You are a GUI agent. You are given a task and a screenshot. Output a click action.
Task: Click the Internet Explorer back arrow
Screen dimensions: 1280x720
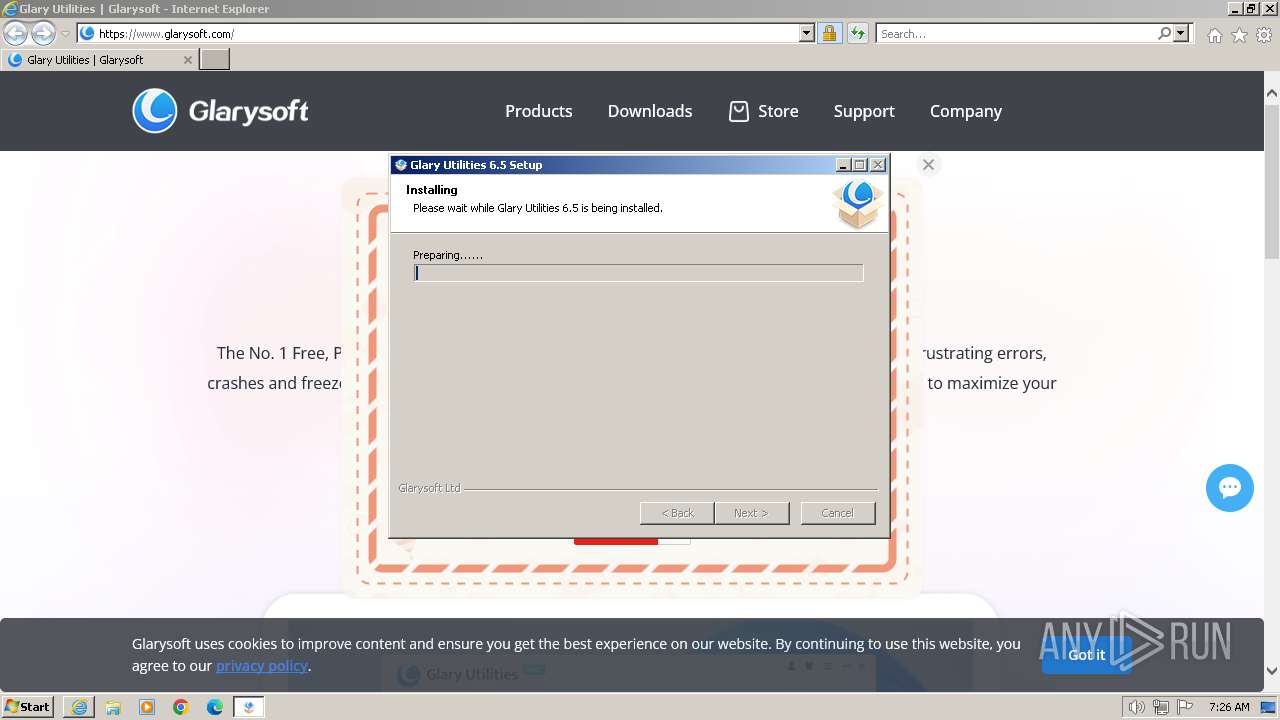click(x=15, y=33)
